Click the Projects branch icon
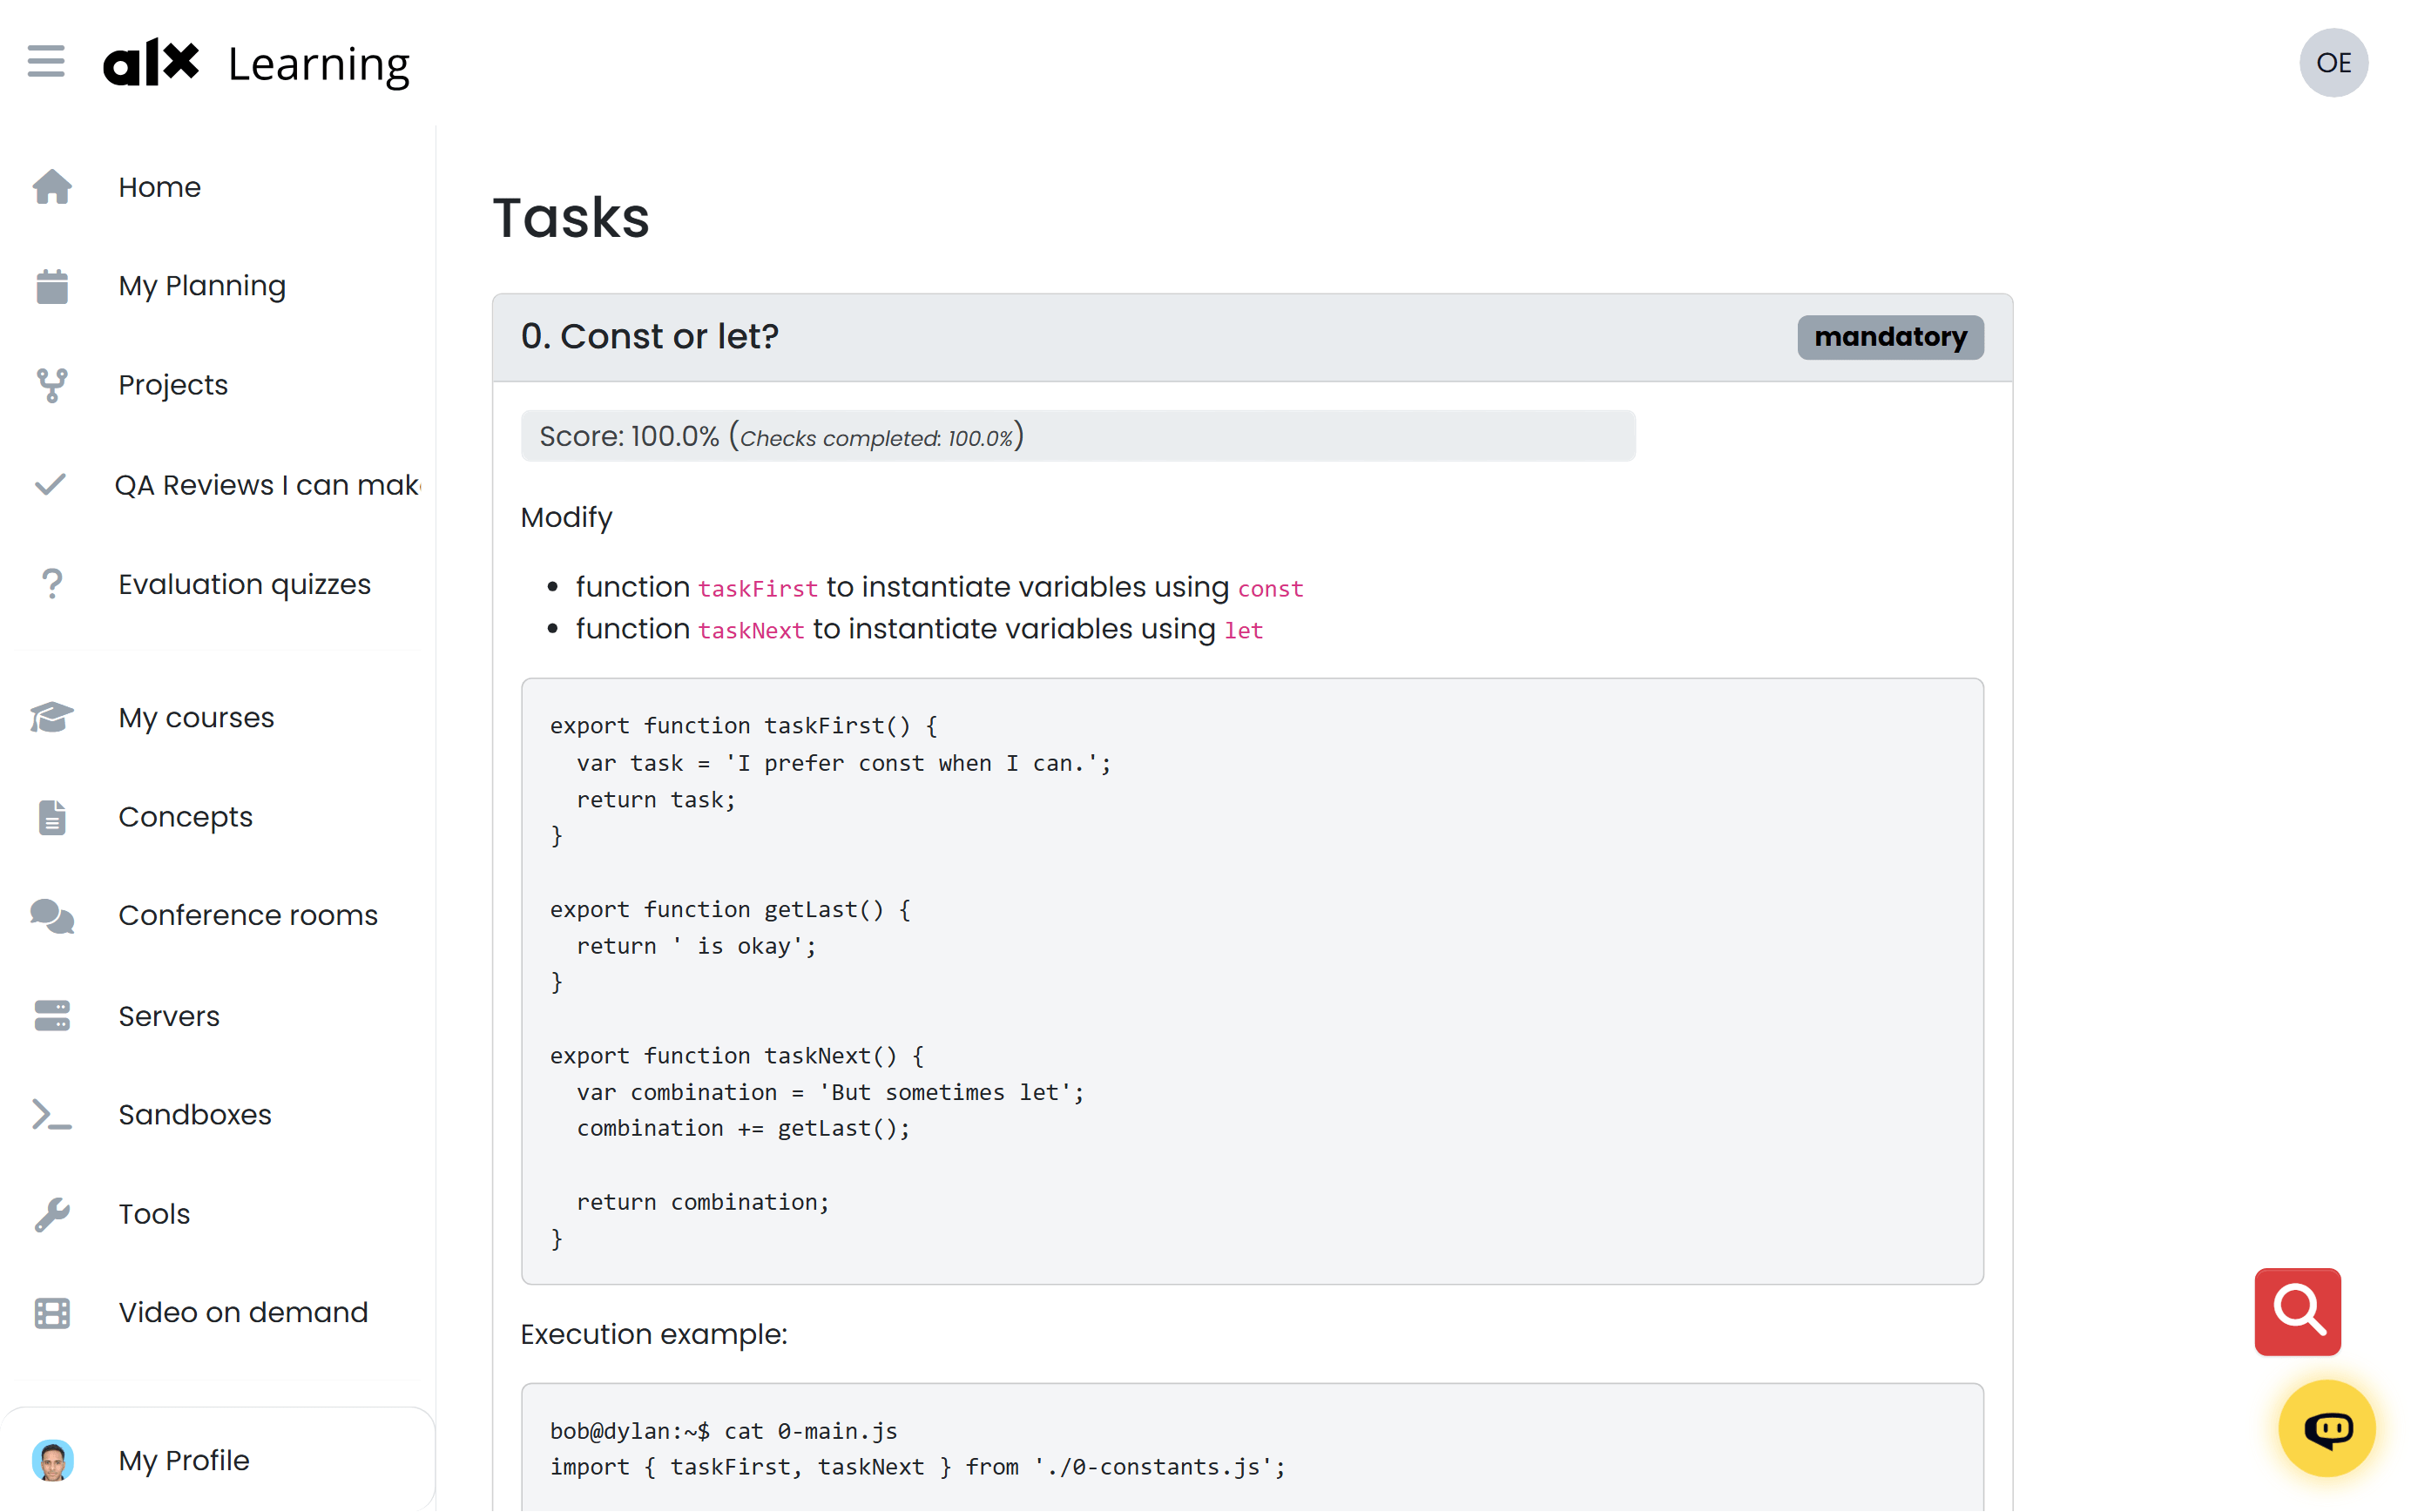This screenshot has height=1512, width=2411. click(x=52, y=385)
